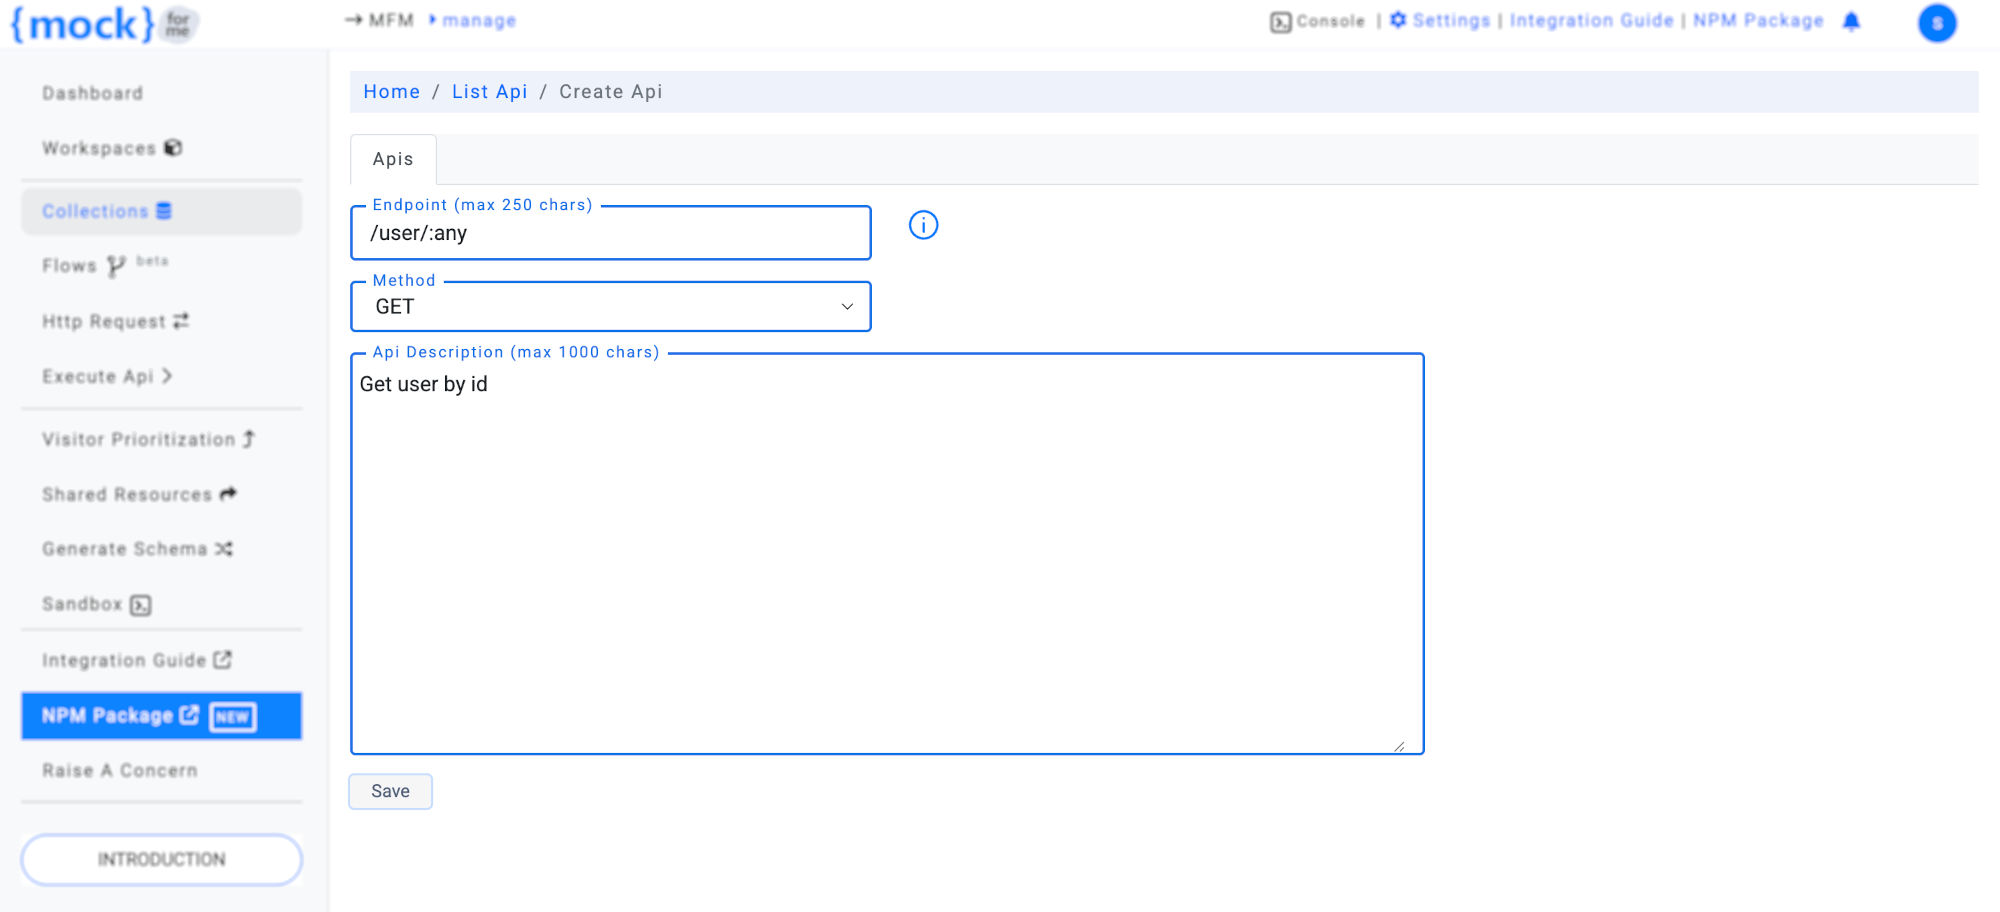The width and height of the screenshot is (2000, 912).
Task: Click the mock for me logo
Action: pos(104,23)
